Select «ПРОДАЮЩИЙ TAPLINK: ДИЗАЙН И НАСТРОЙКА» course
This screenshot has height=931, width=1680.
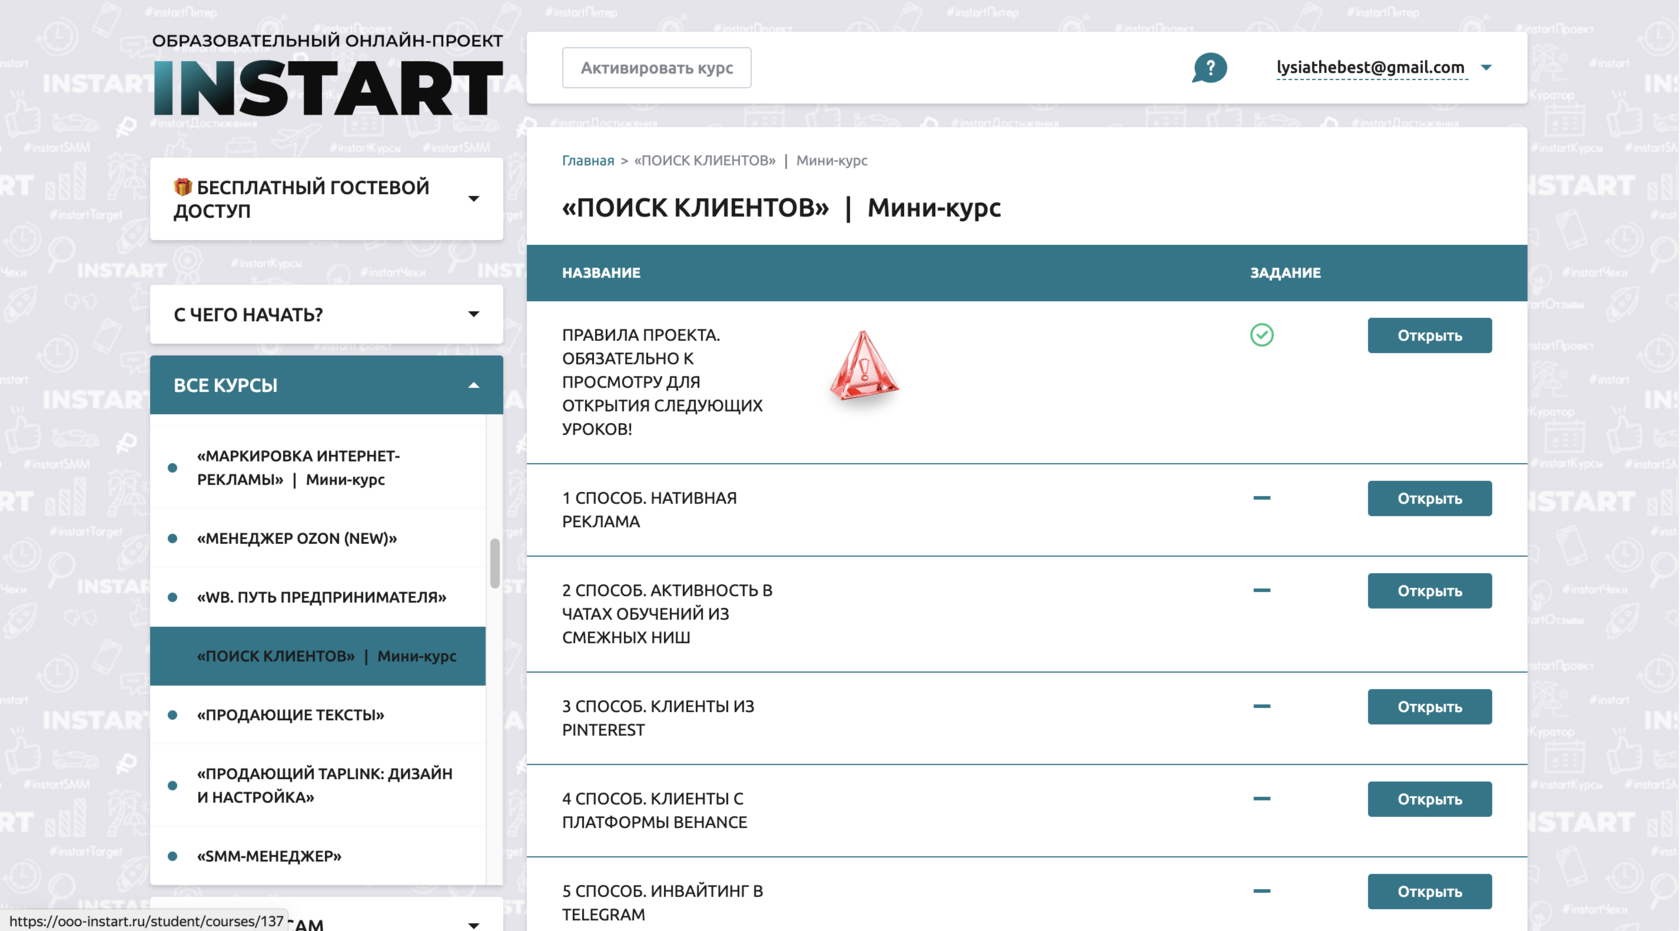[x=318, y=785]
